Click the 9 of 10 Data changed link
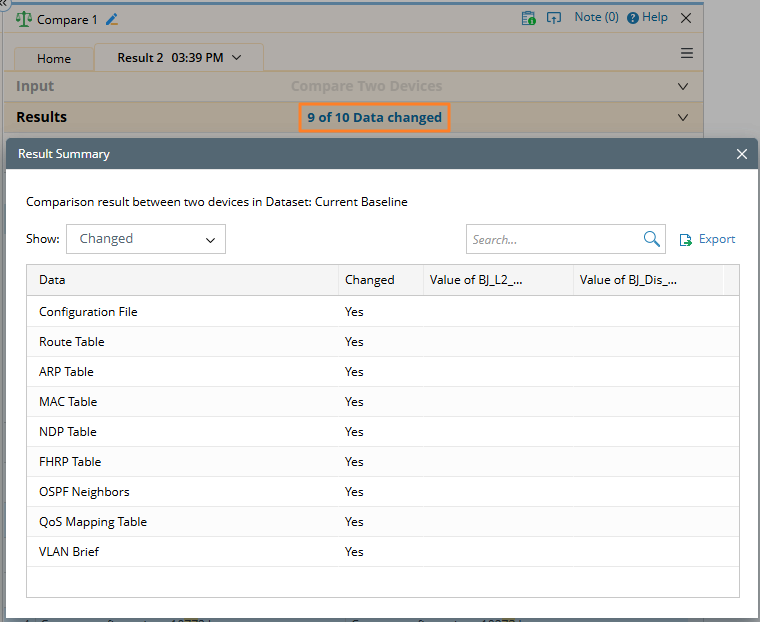Screen dimensions: 760x622 [x=374, y=117]
